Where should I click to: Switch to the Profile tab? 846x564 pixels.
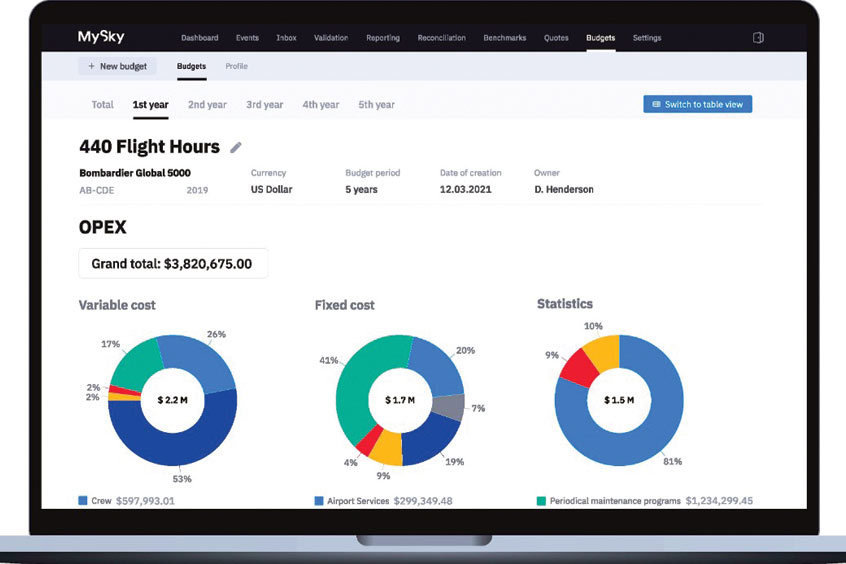pyautogui.click(x=236, y=66)
